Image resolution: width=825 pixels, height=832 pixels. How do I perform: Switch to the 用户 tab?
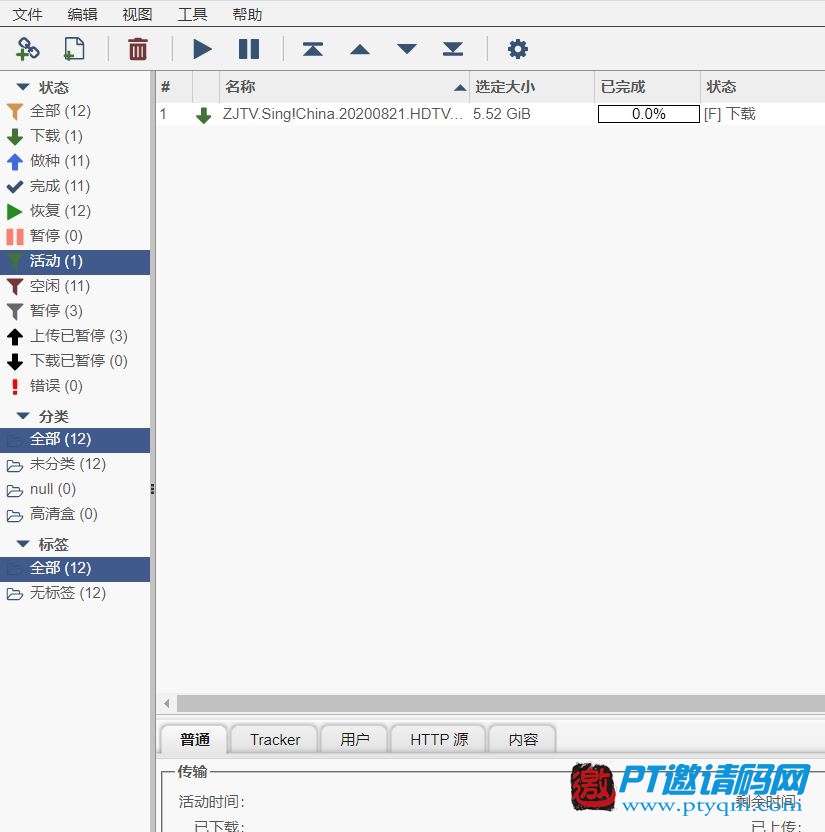coord(354,739)
